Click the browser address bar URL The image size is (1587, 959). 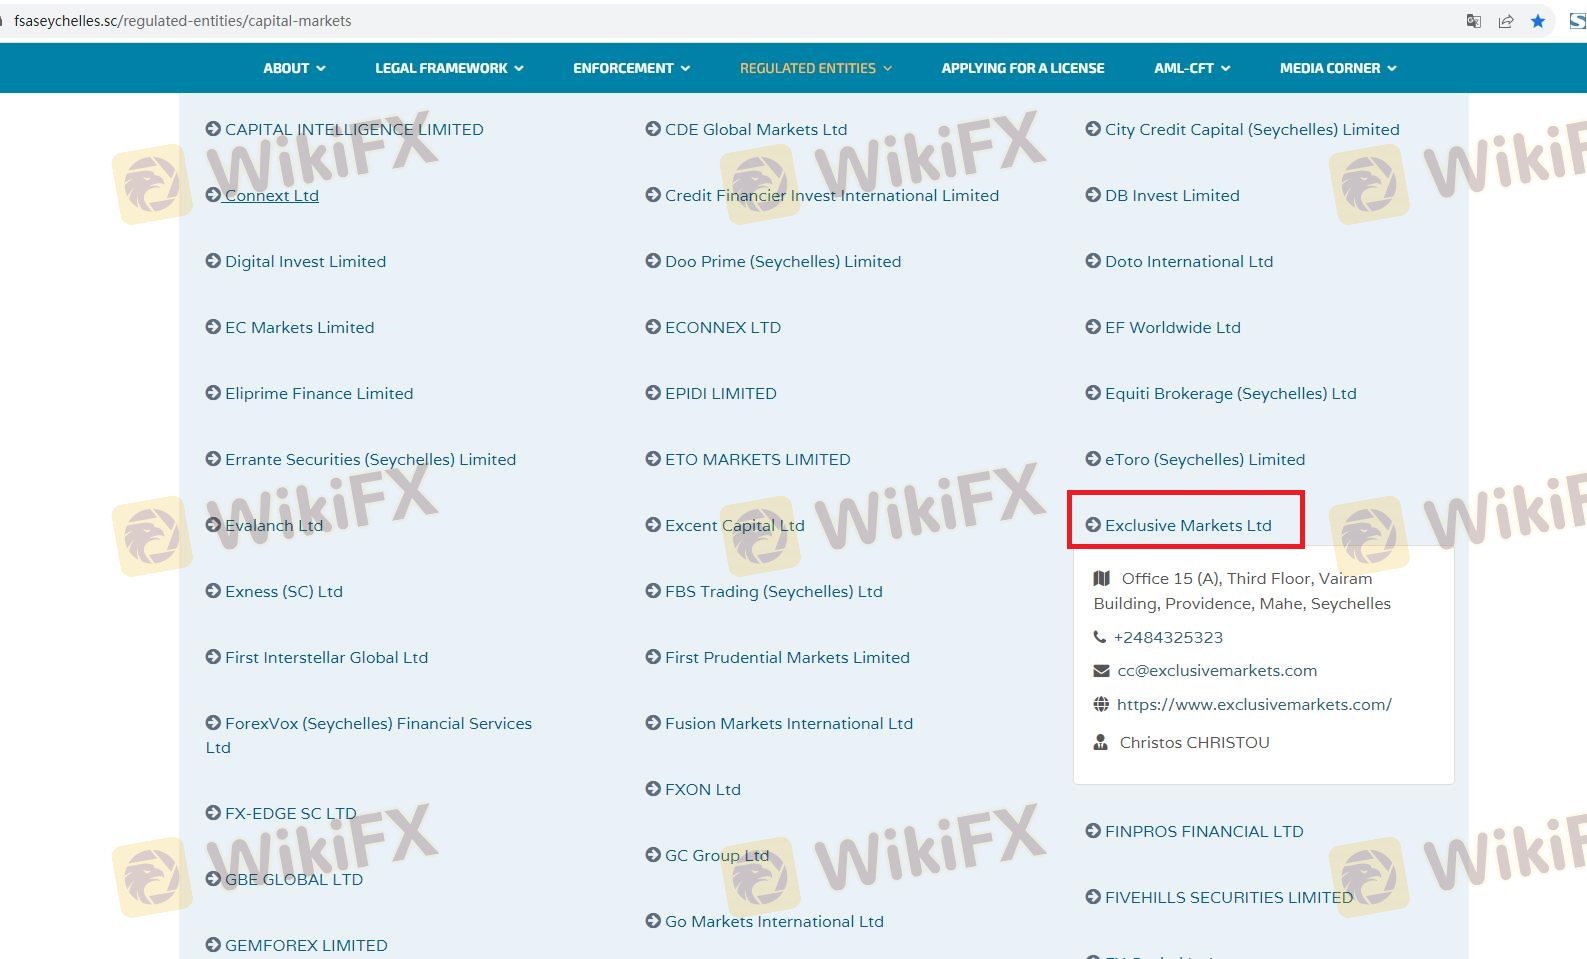(x=183, y=21)
